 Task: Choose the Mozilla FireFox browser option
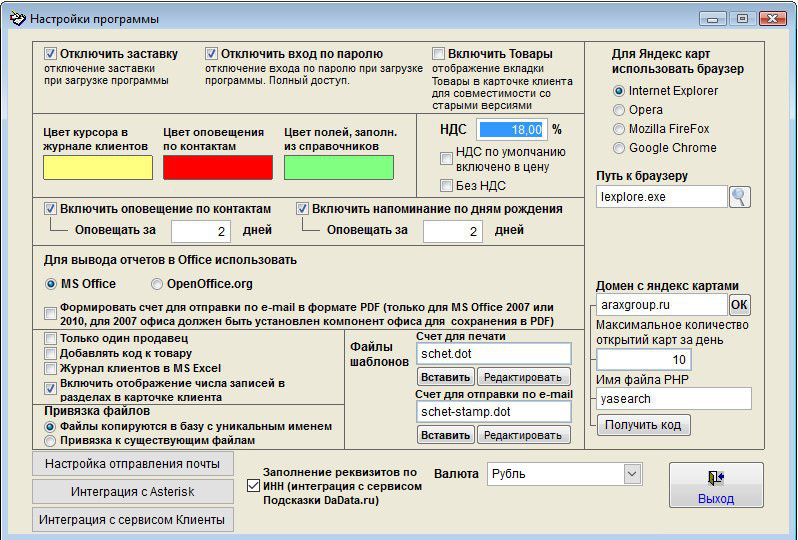point(618,129)
